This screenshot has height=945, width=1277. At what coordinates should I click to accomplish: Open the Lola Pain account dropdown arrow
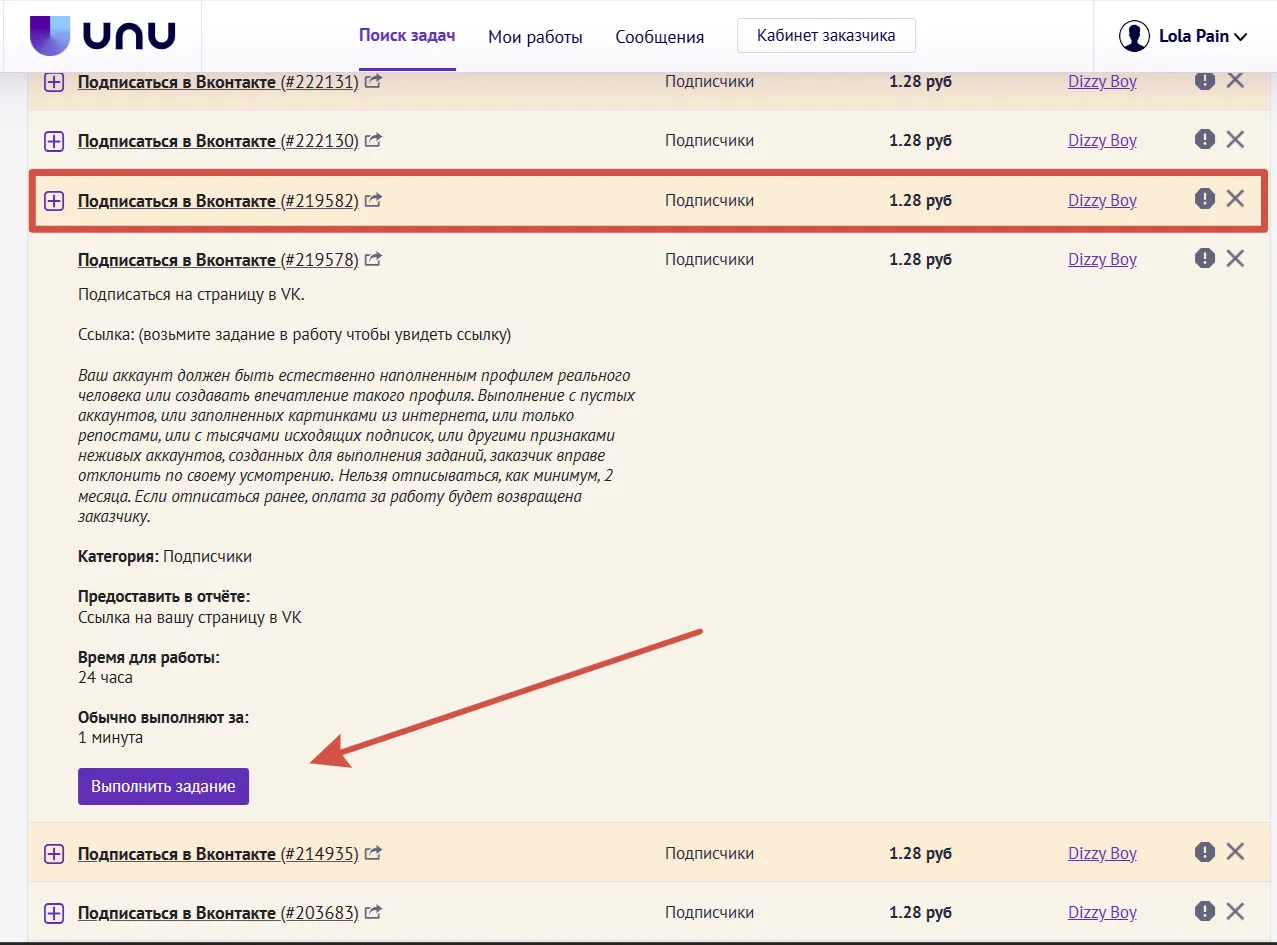pos(1241,37)
